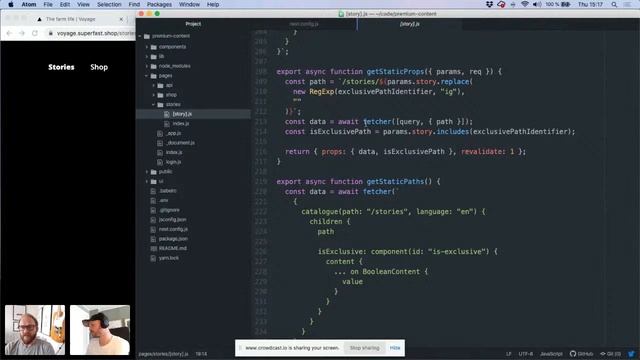The image size is (640, 360).
Task: Open the Atom application menu
Action: [x=29, y=4]
